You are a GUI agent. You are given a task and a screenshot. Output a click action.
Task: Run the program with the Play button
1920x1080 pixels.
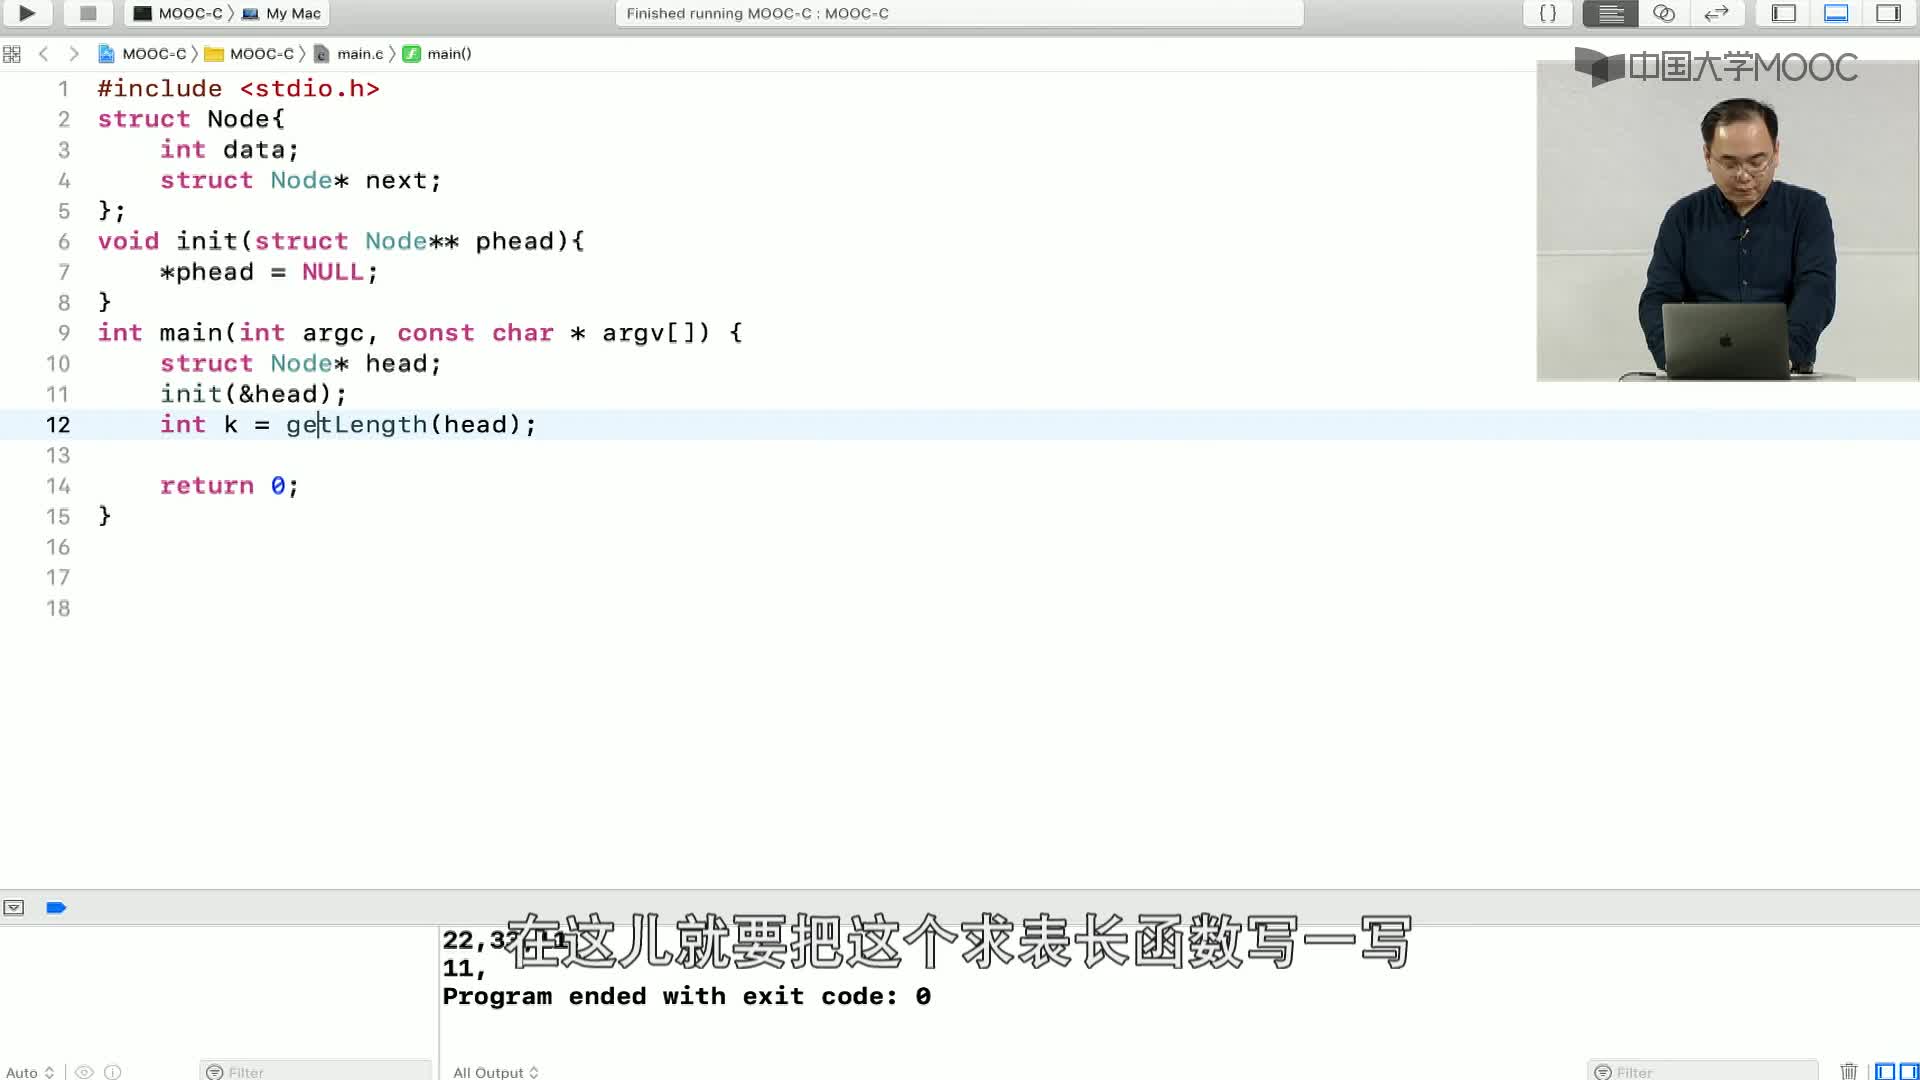[27, 13]
